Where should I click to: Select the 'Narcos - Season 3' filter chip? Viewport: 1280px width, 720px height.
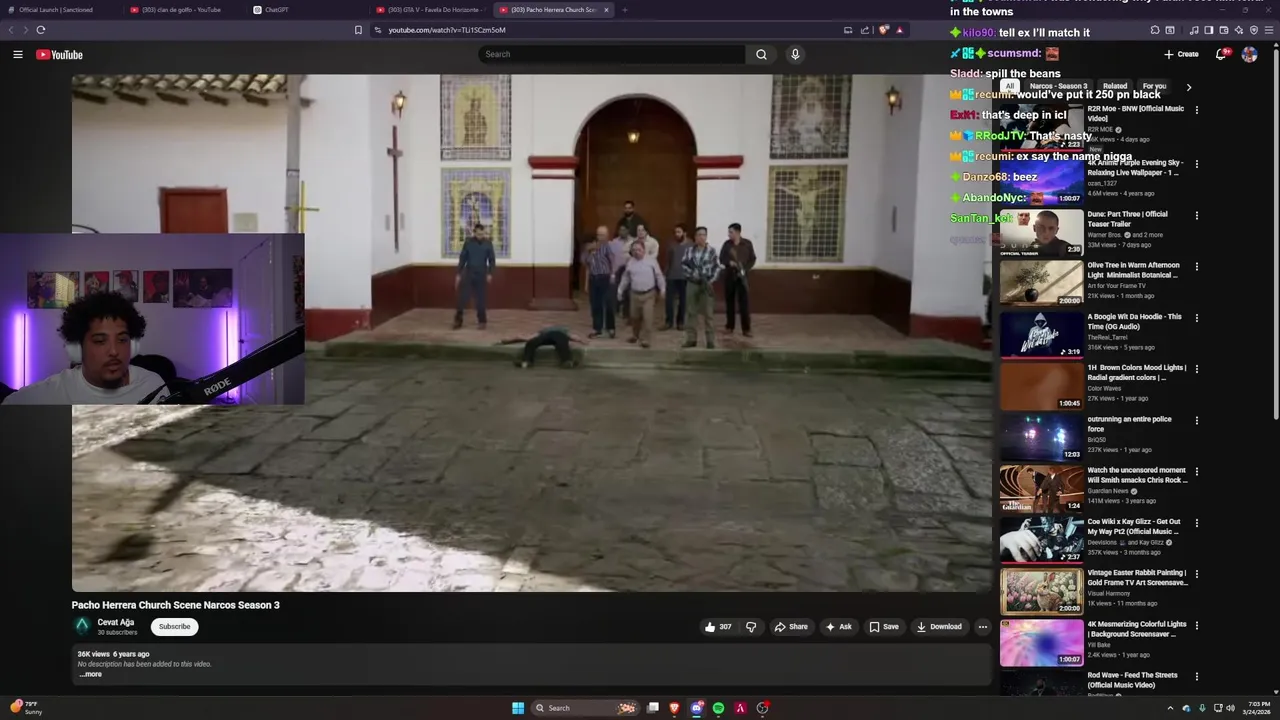coord(1058,86)
